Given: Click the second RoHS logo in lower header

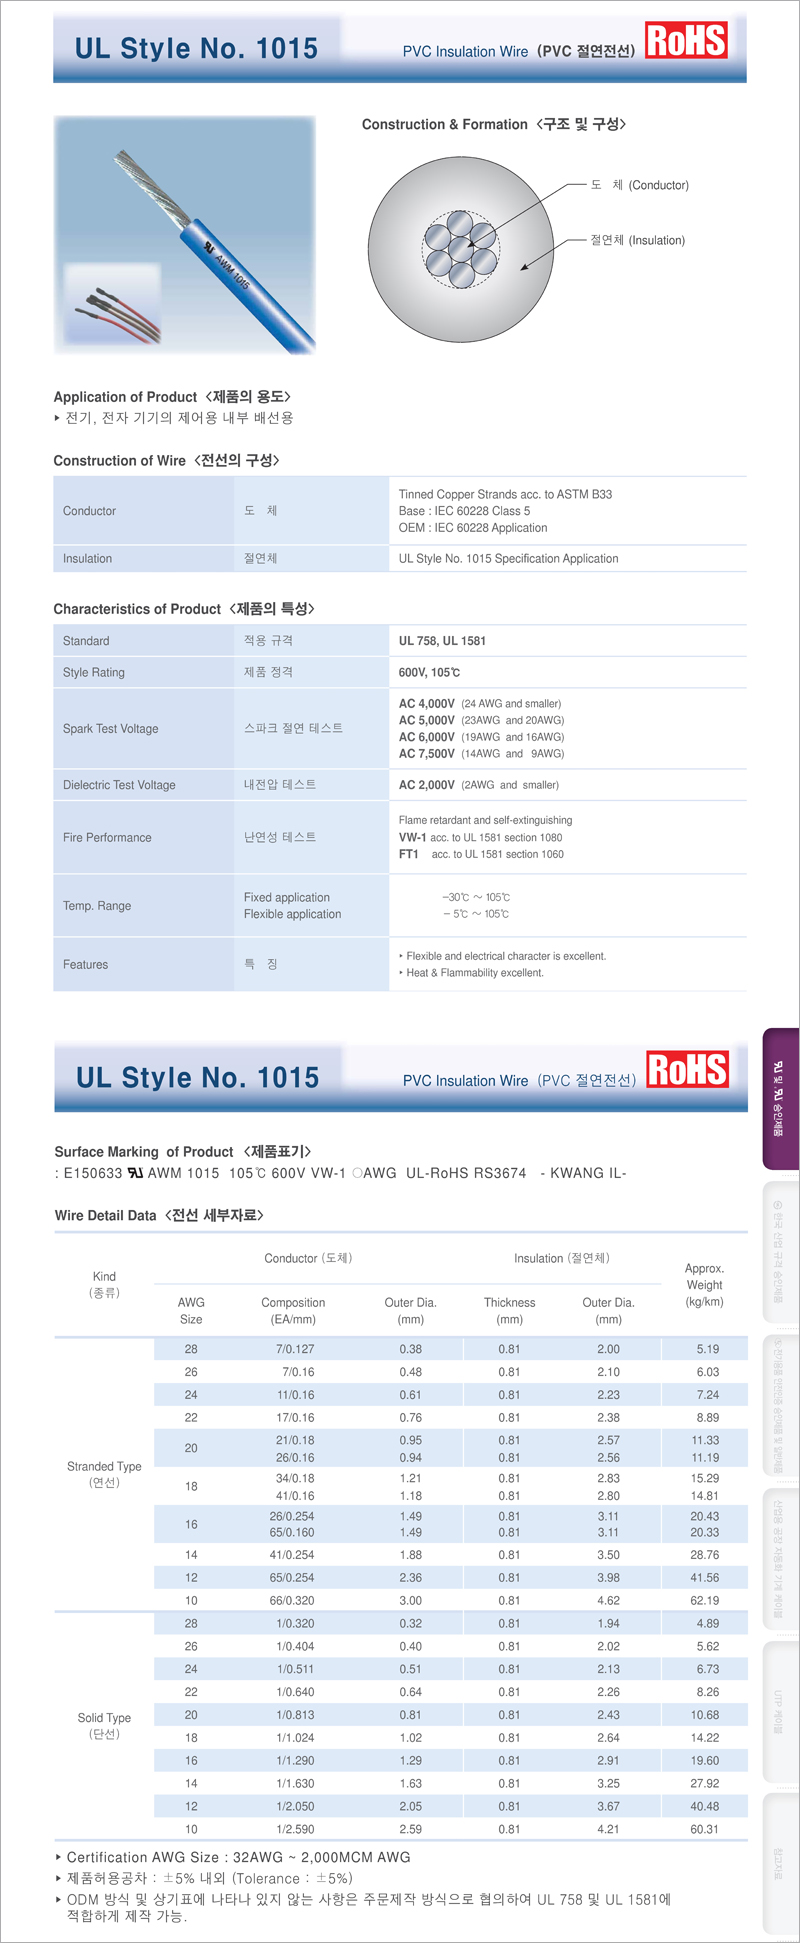Looking at the screenshot, I should coord(687,1069).
